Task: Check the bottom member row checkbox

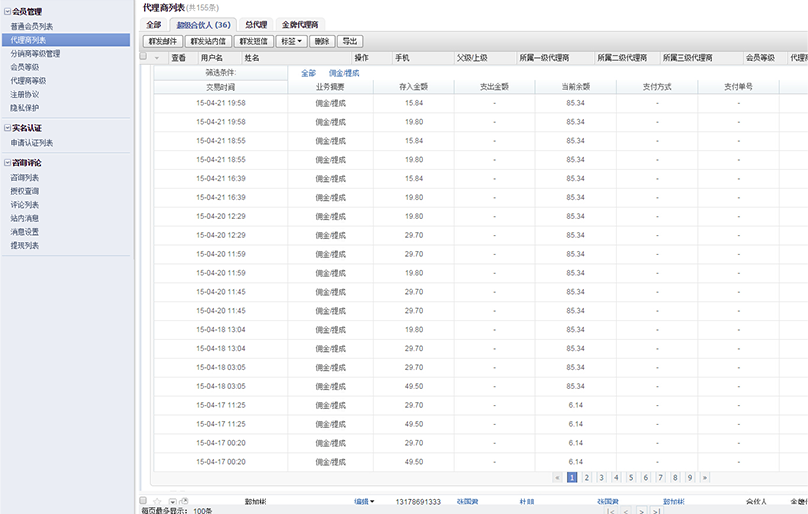Action: coord(143,501)
